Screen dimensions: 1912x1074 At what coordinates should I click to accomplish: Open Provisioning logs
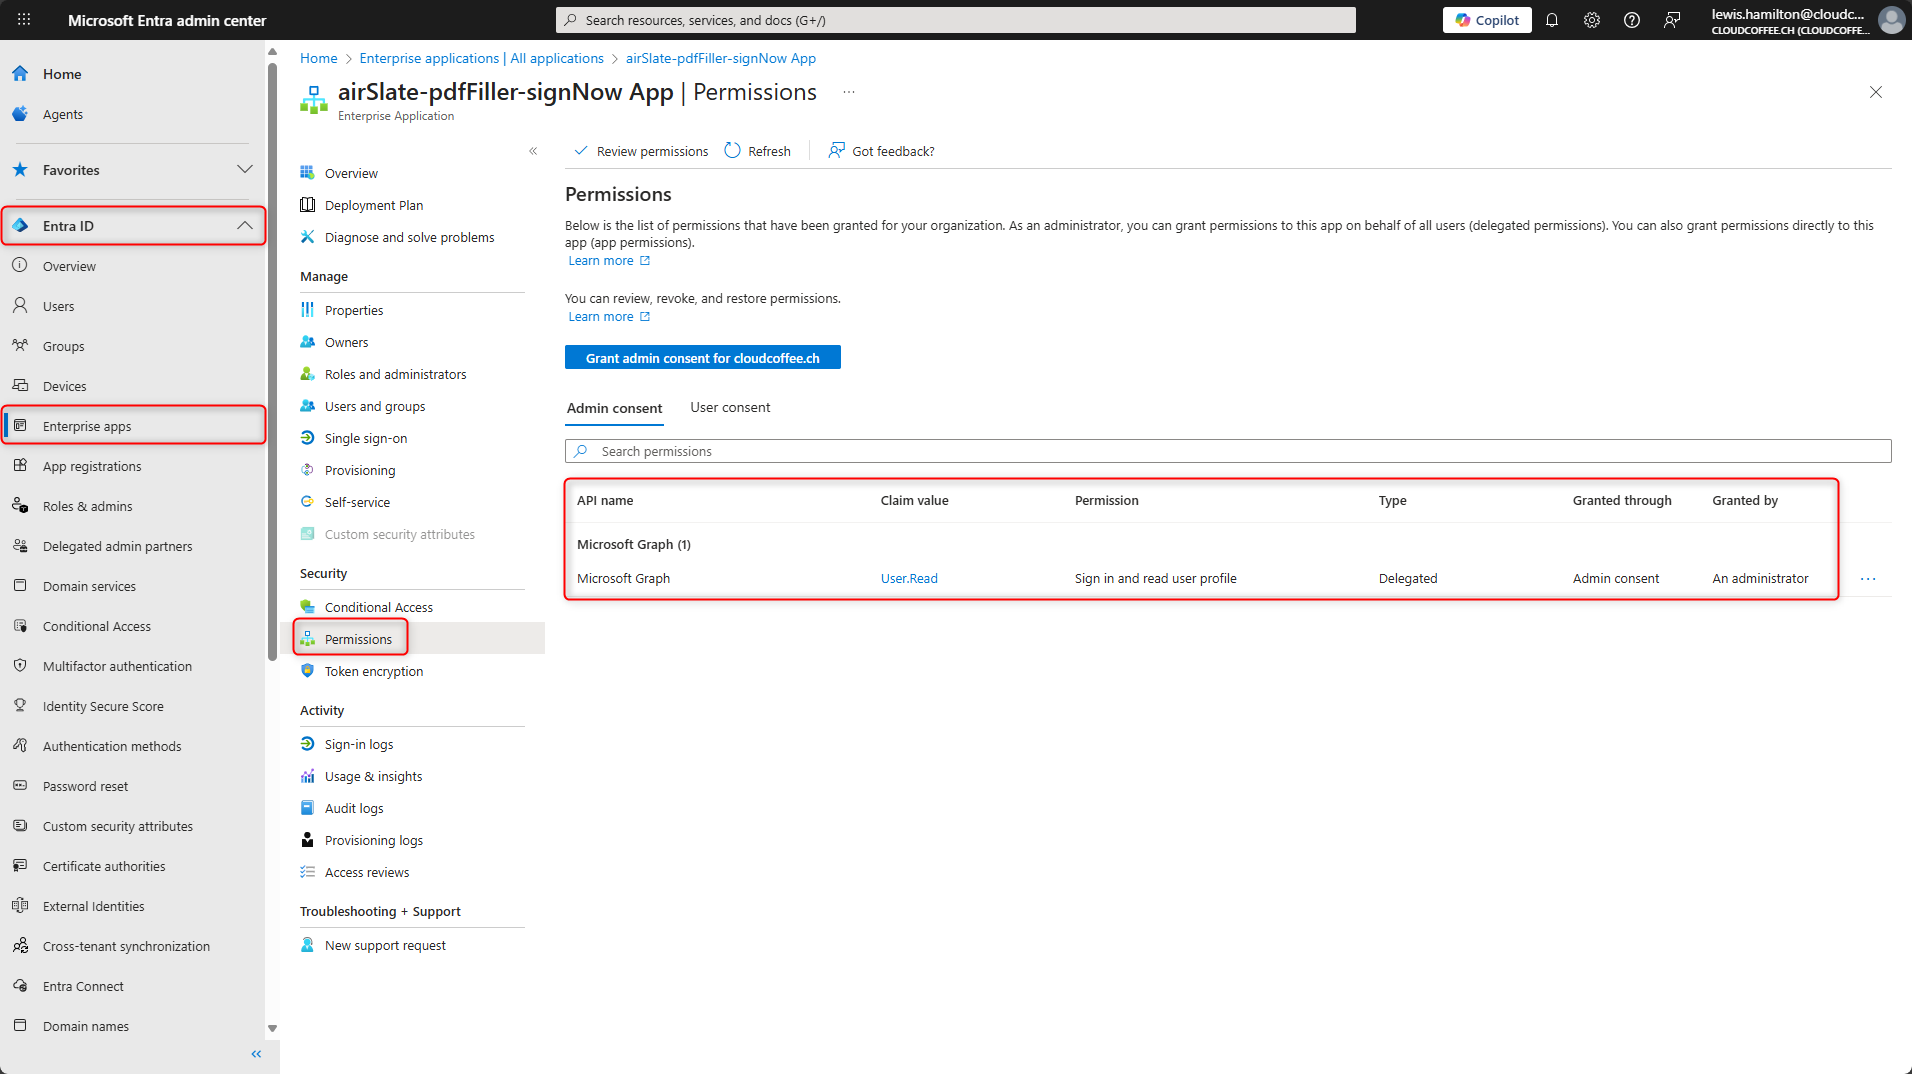pyautogui.click(x=373, y=840)
